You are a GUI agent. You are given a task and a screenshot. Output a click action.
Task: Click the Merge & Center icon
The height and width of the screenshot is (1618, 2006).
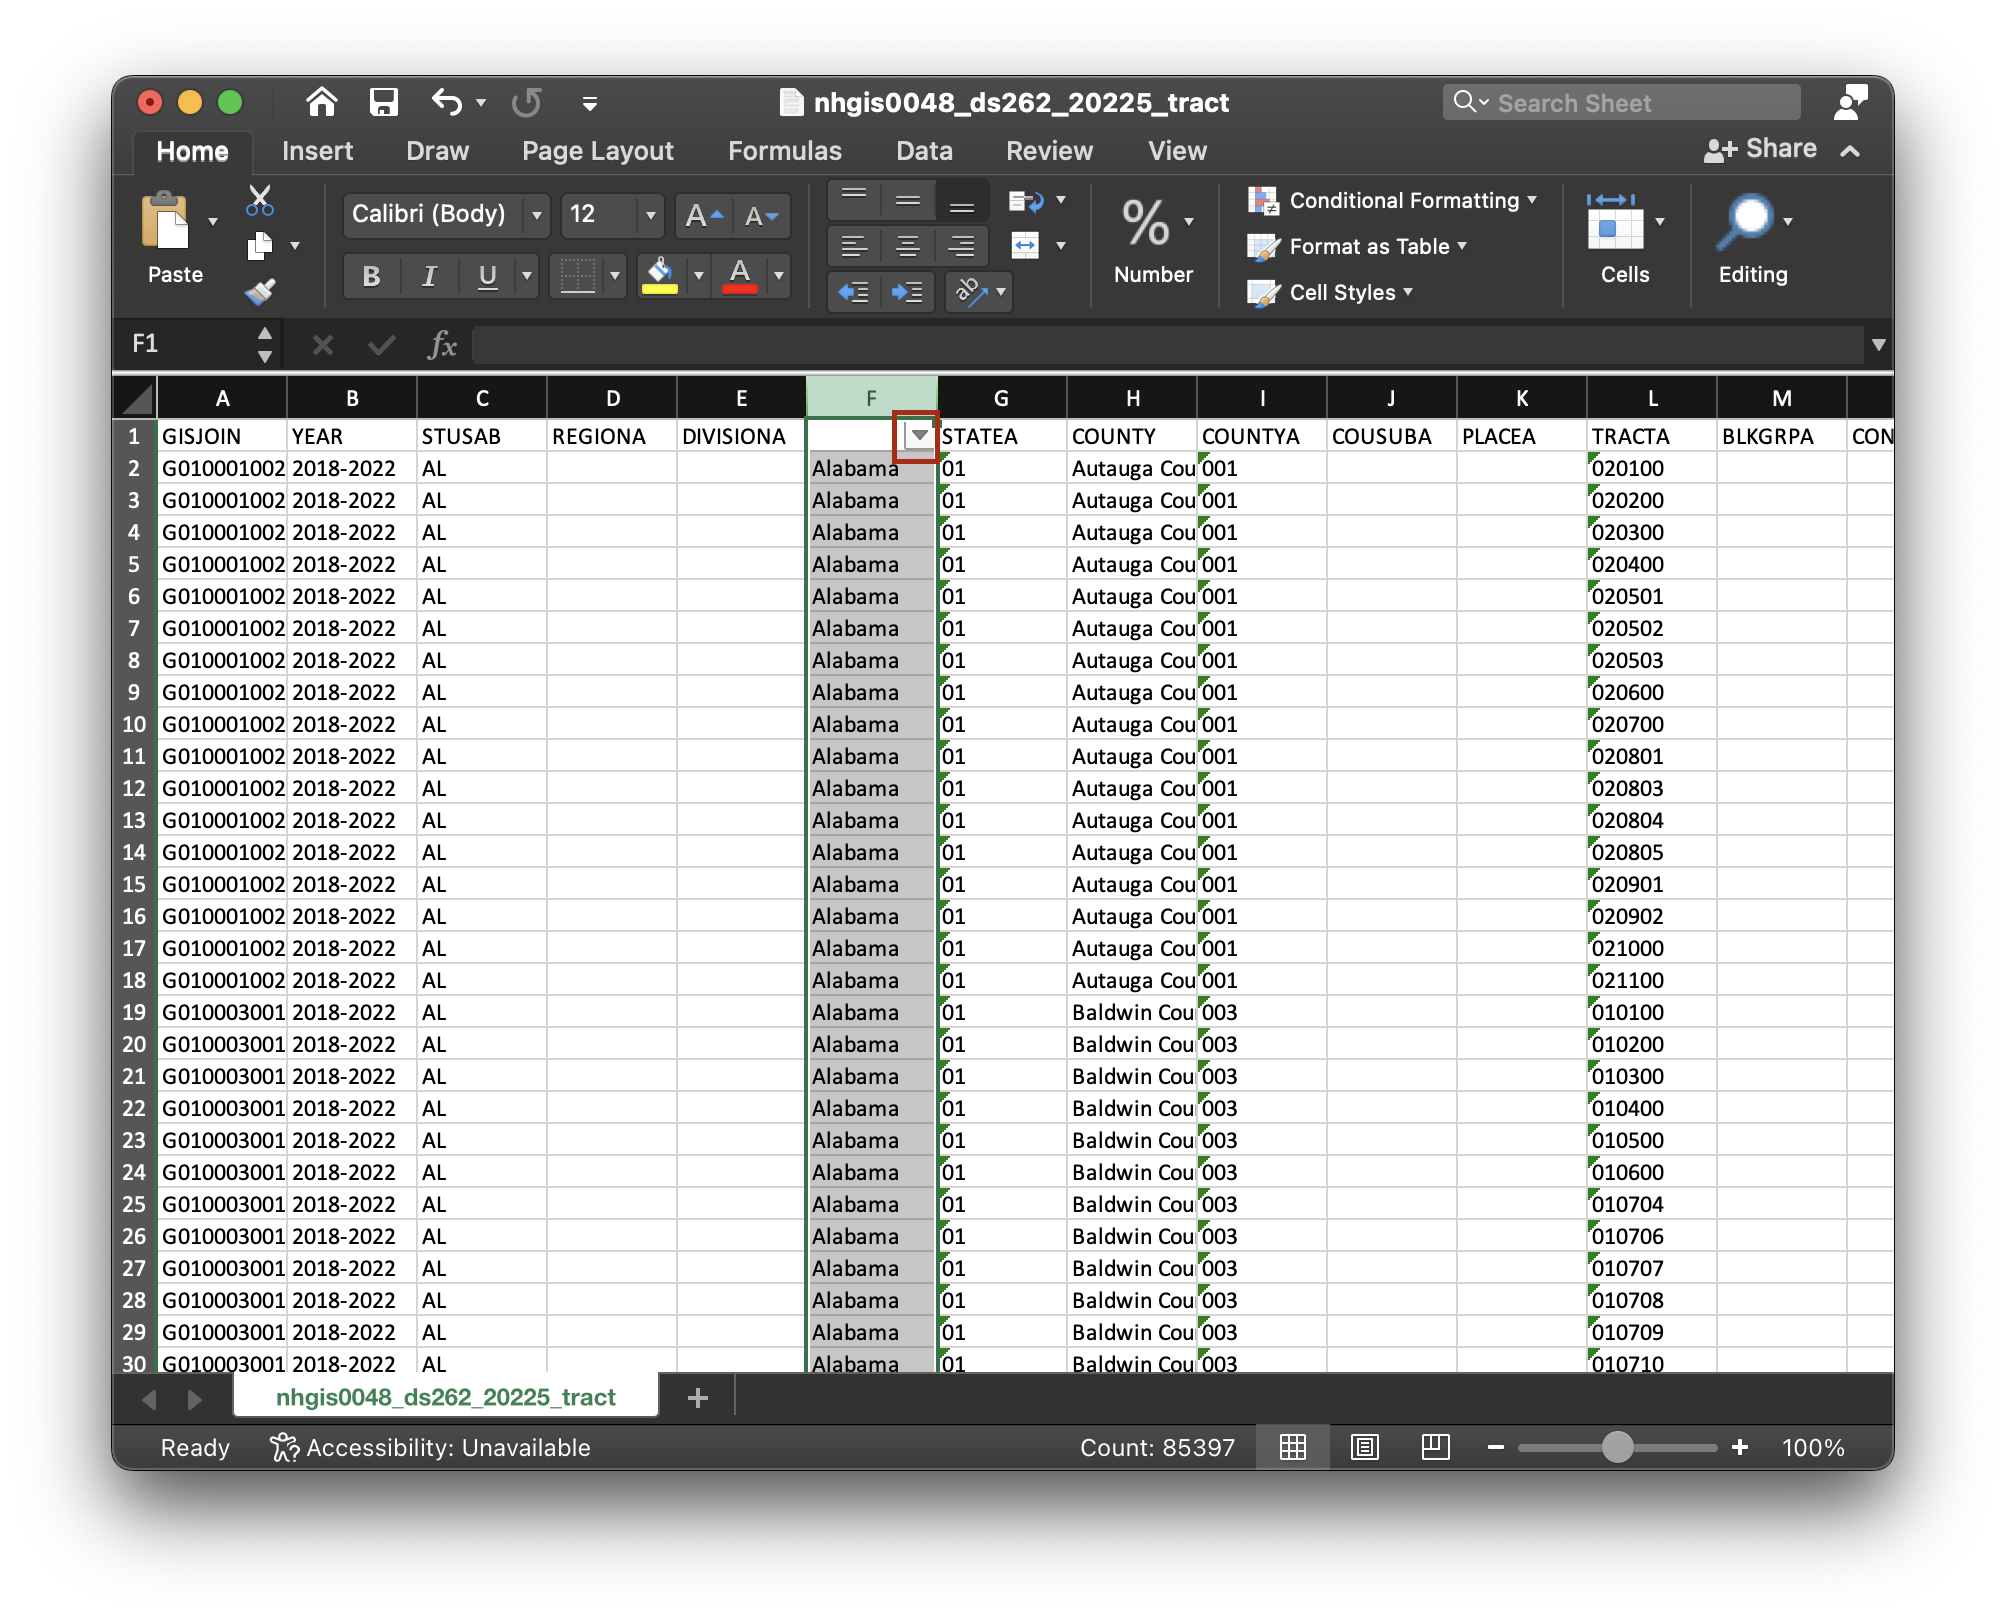(x=1026, y=245)
